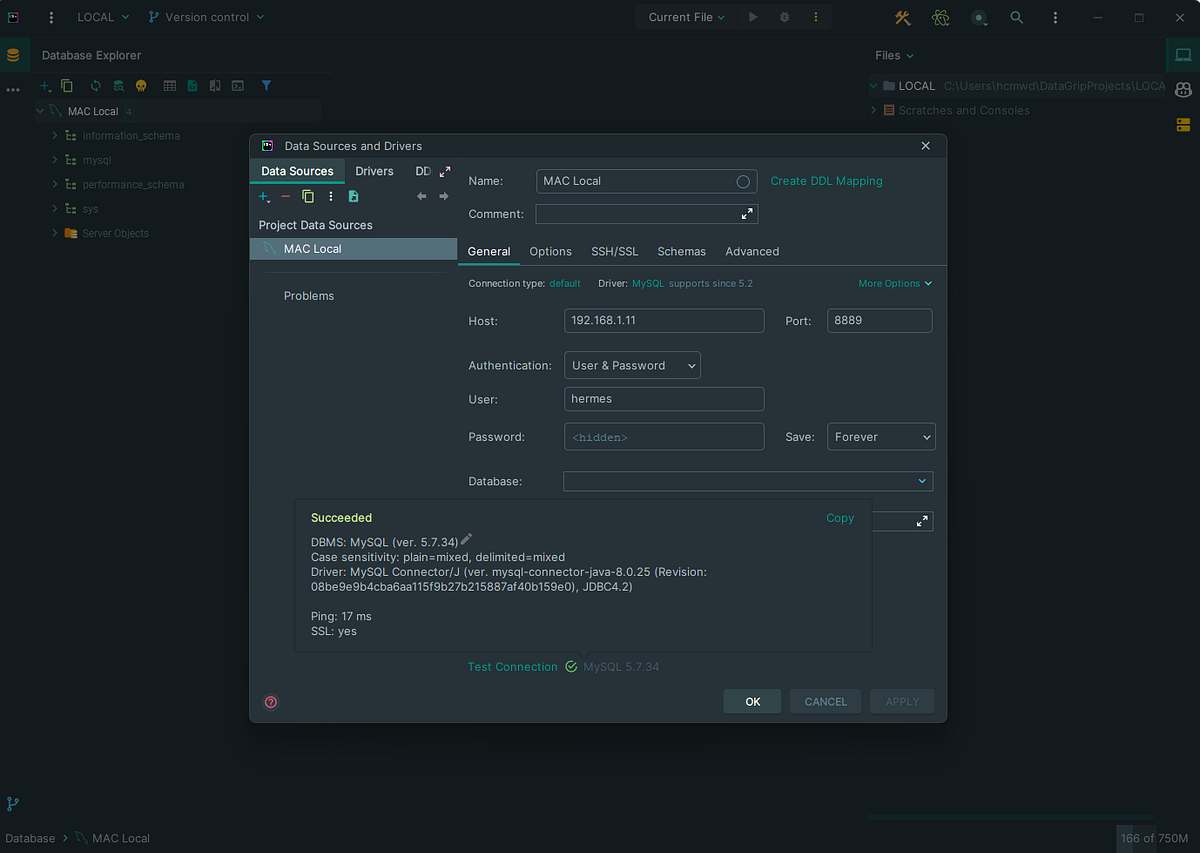Expand the performance_schema node

point(55,184)
